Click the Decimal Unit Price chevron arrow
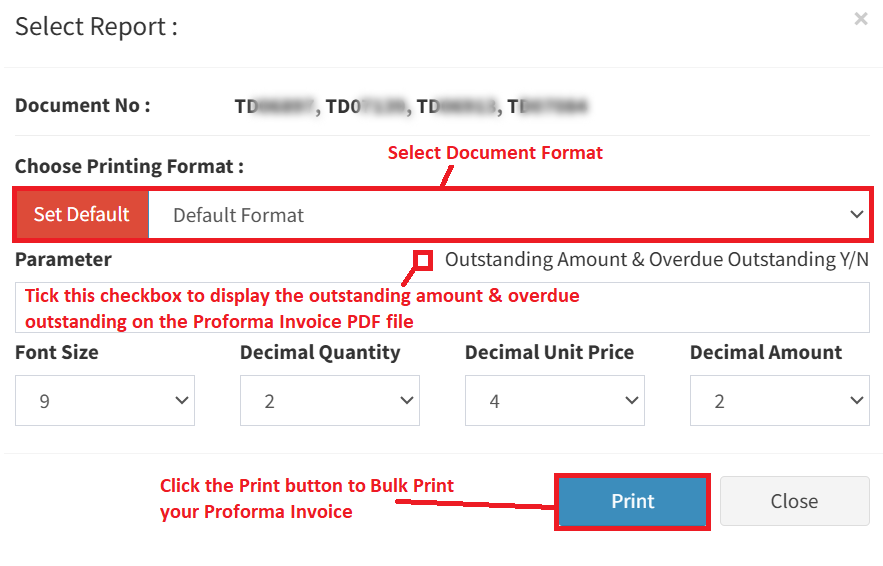Viewport: 883px width, 566px height. coord(632,401)
